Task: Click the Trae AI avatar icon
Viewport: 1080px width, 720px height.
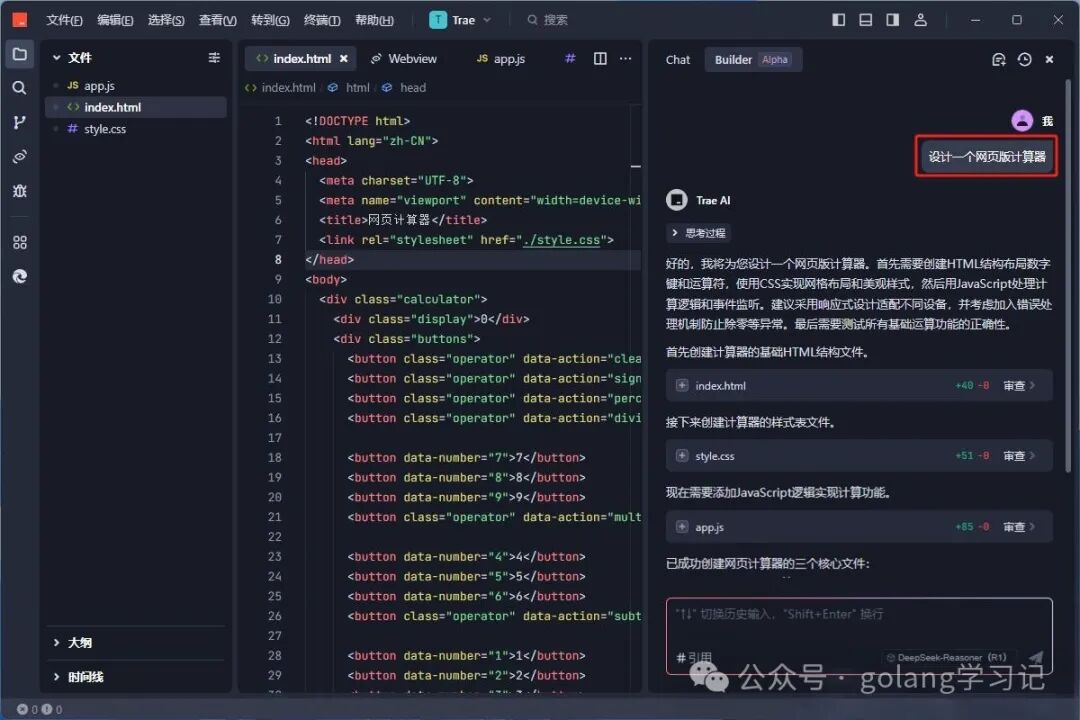Action: (677, 200)
